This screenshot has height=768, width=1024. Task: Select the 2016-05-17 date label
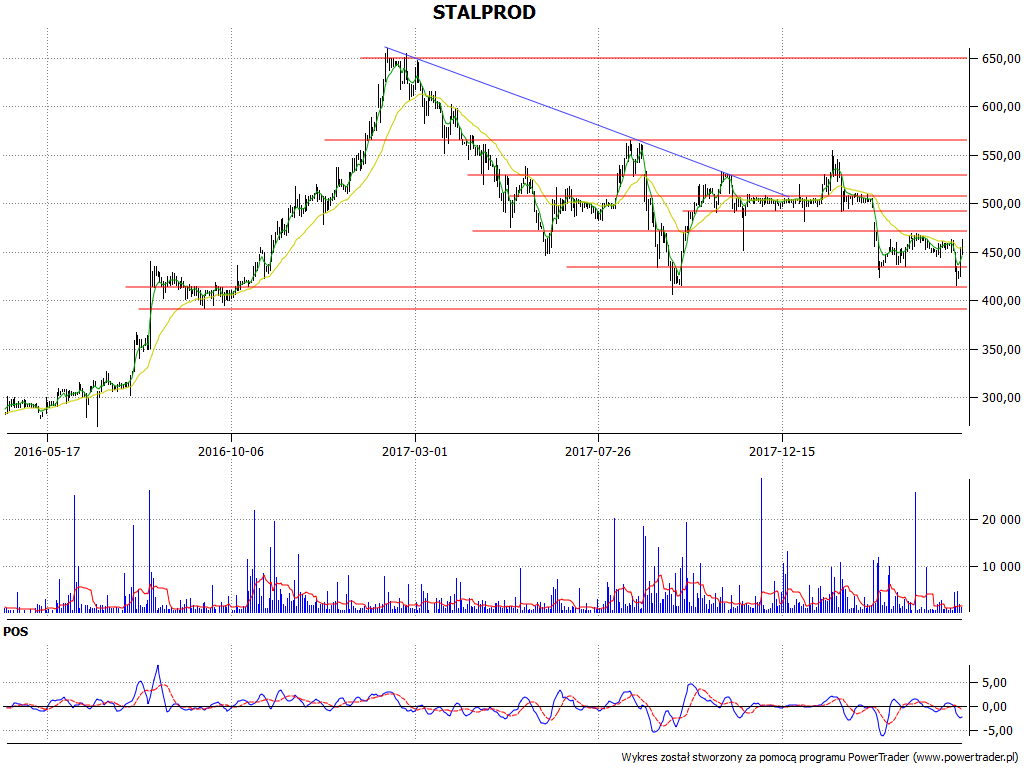tap(47, 451)
